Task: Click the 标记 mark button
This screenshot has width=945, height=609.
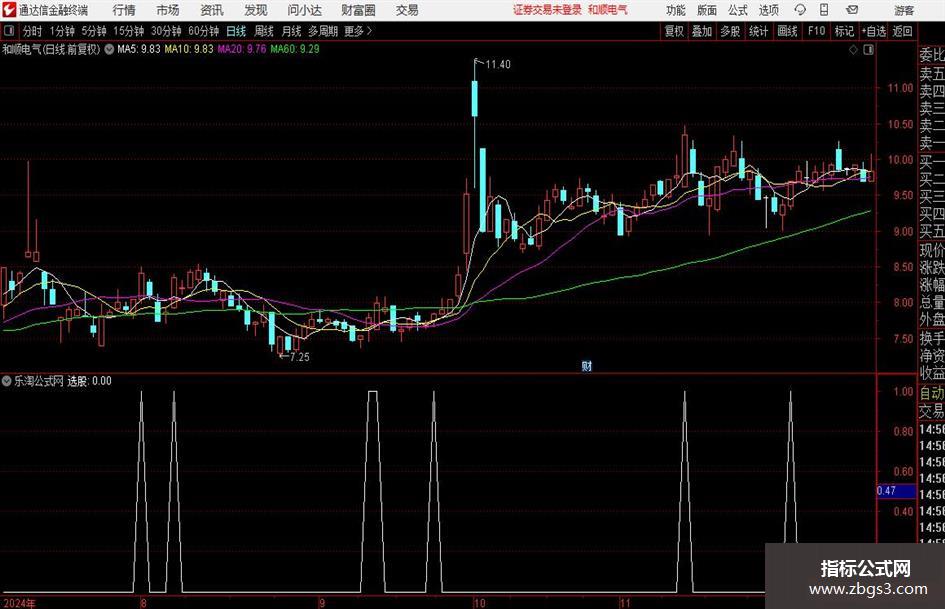Action: (844, 31)
